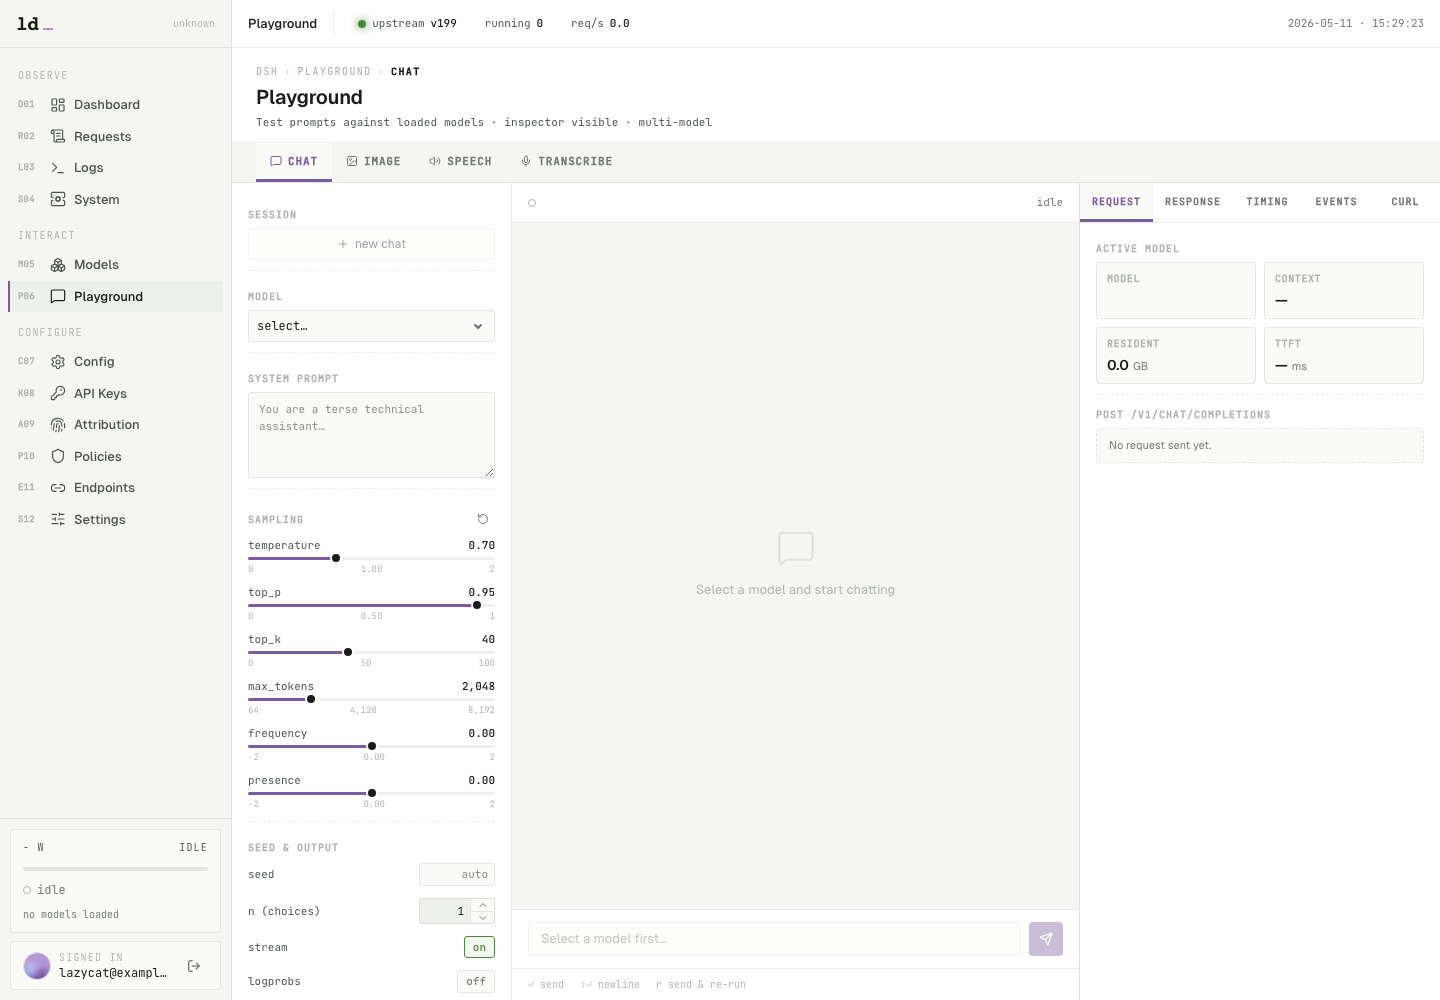Click the CONTEXT card
The width and height of the screenshot is (1440, 1000).
pos(1344,291)
